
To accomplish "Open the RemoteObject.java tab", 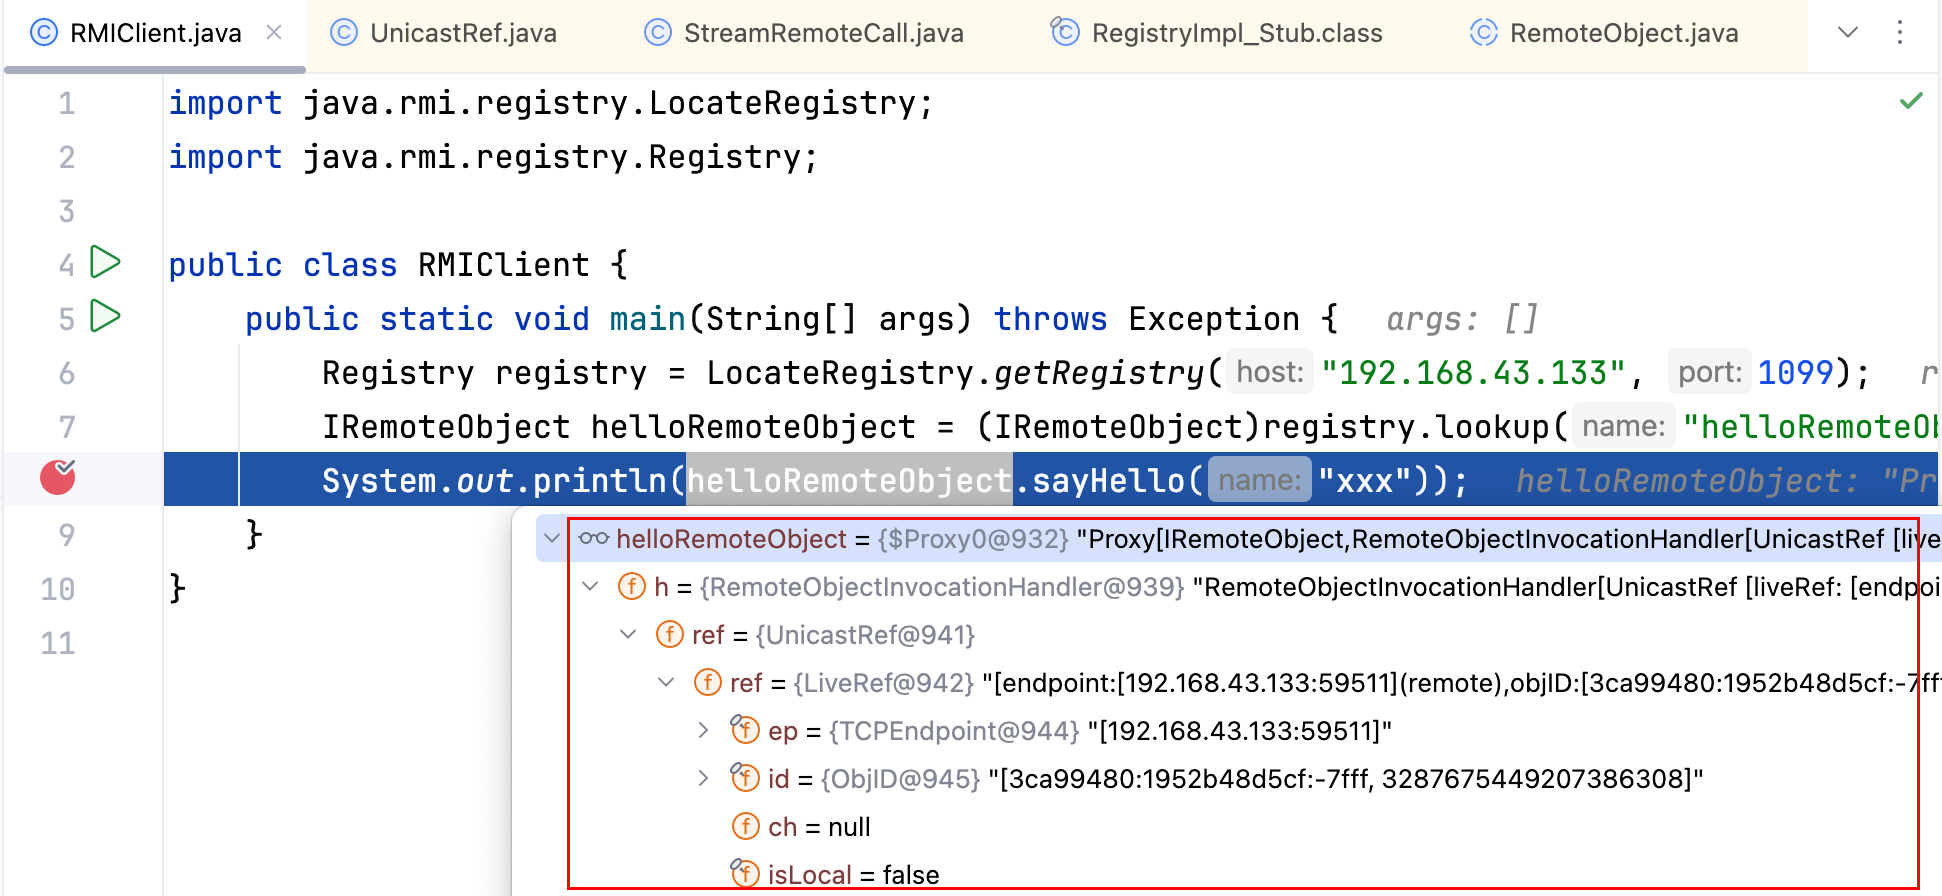I will click(1623, 33).
